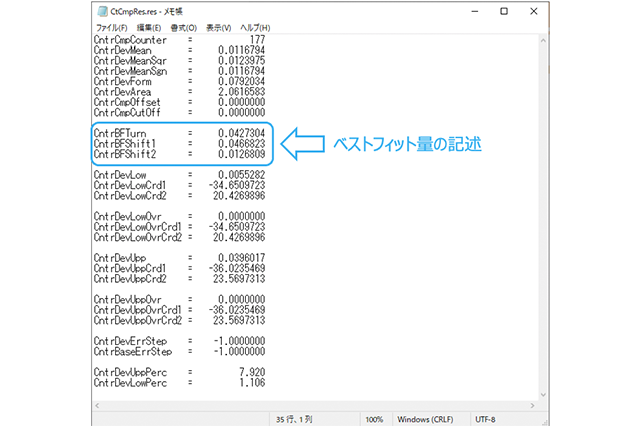Click the vertical scrollbar up arrow
This screenshot has height=426, width=640.
(544, 41)
